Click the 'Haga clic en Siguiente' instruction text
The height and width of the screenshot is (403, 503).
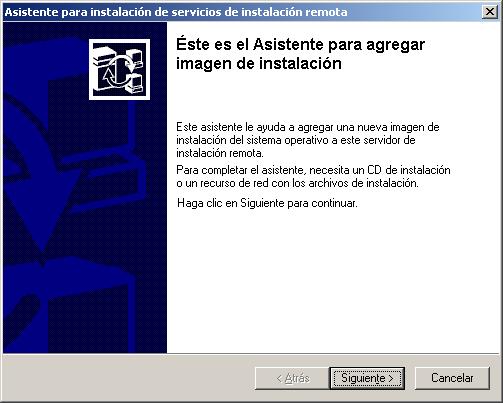pyautogui.click(x=267, y=203)
